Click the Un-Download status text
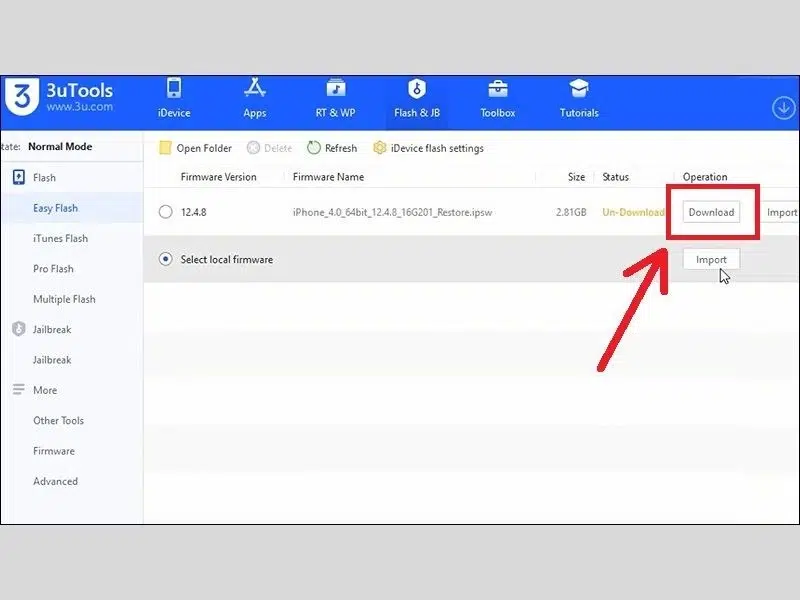The height and width of the screenshot is (600, 800). coord(633,212)
